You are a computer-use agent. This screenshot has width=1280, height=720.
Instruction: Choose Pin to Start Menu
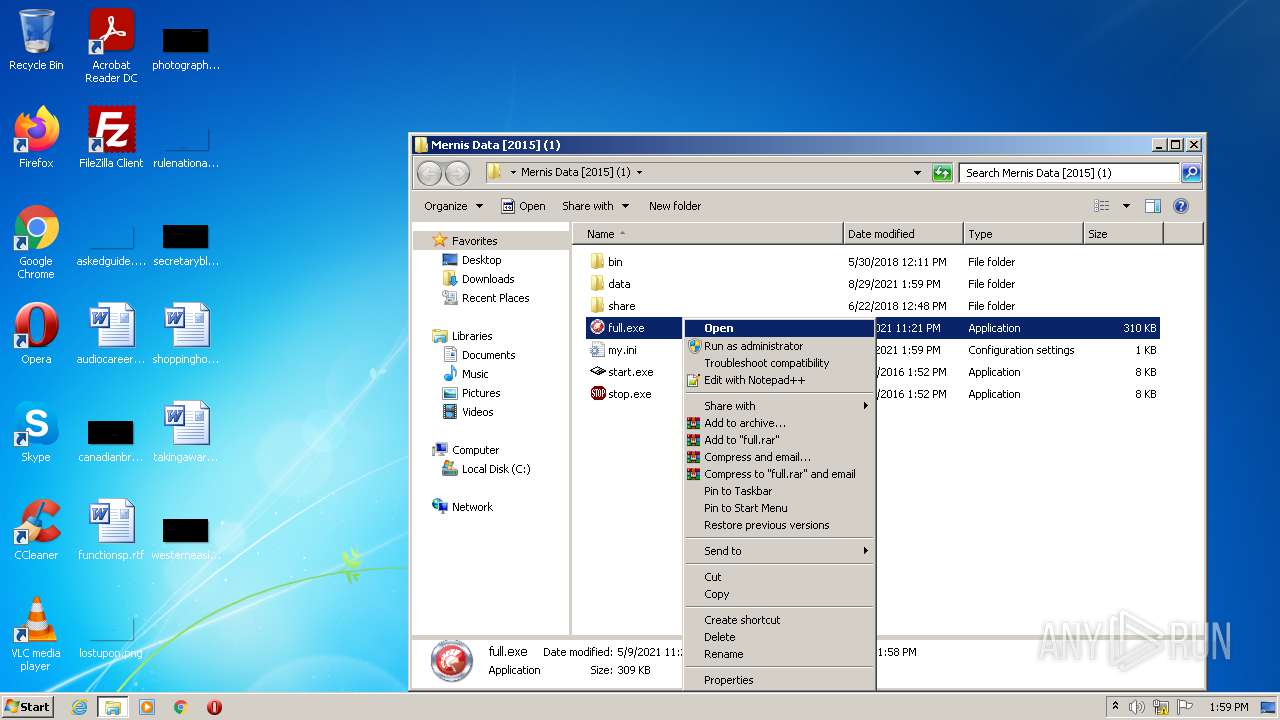click(x=779, y=508)
